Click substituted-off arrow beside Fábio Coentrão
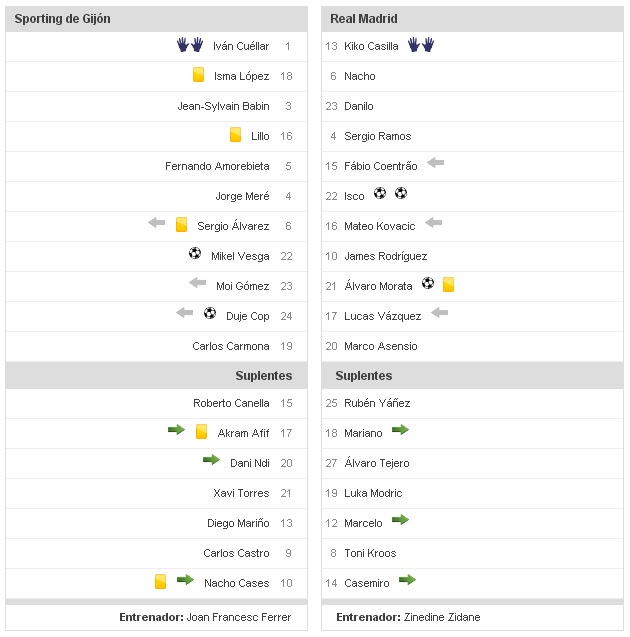Viewport: 630px width, 637px height. pyautogui.click(x=435, y=163)
